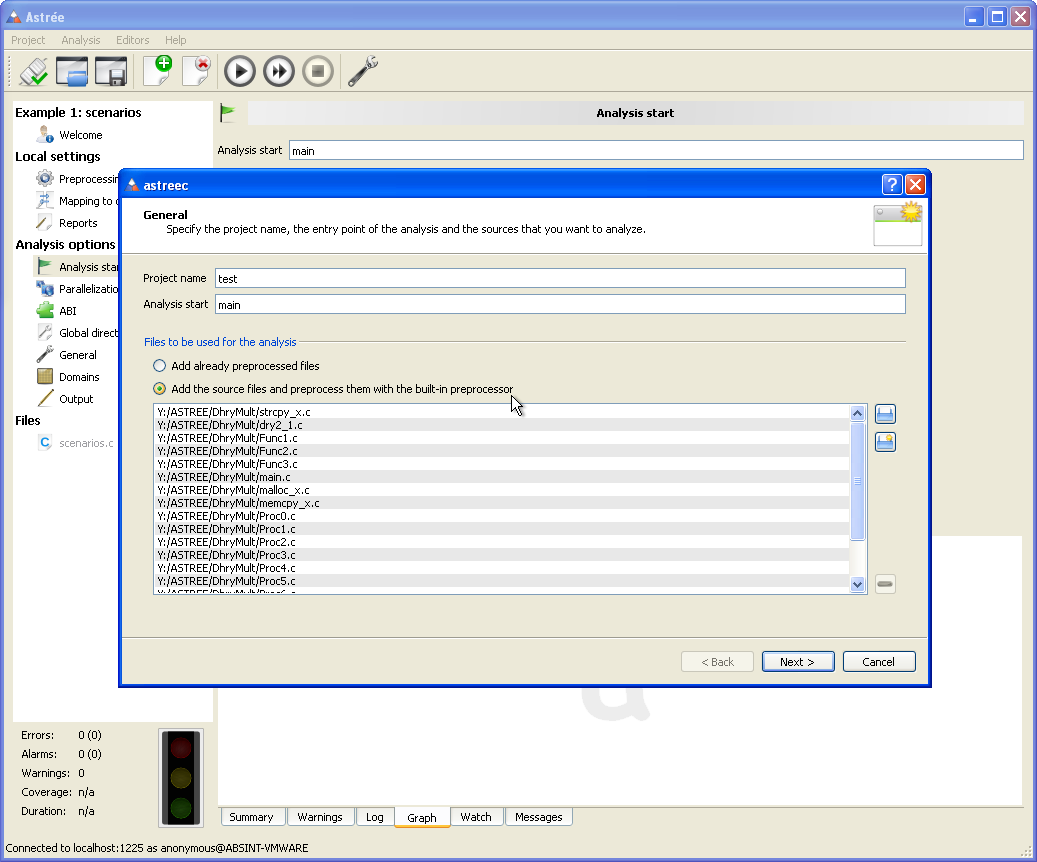Stop analysis with the stop button
Screen dimensions: 1037x862
pyautogui.click(x=318, y=71)
